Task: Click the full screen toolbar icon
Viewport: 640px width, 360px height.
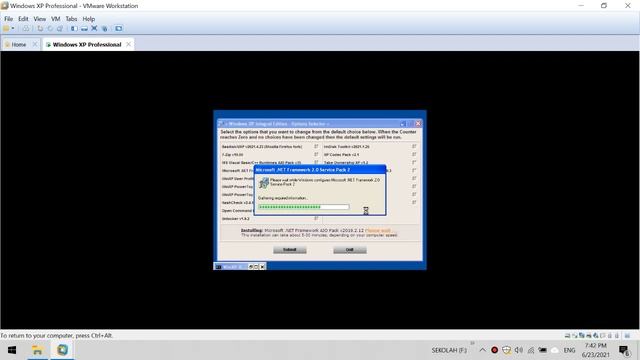Action: point(94,29)
